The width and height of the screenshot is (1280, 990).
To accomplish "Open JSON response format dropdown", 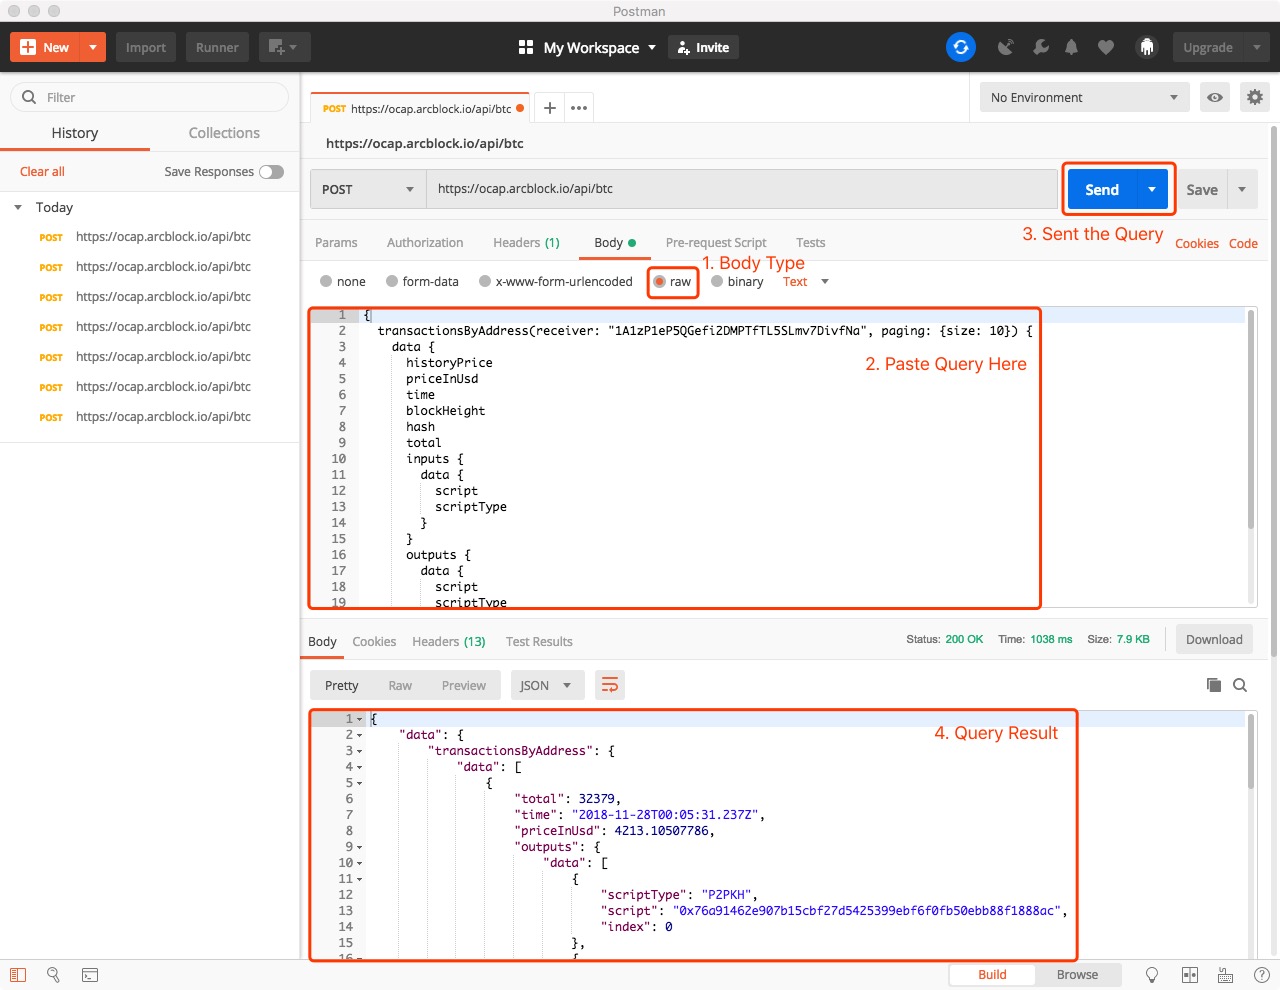I will pos(547,685).
